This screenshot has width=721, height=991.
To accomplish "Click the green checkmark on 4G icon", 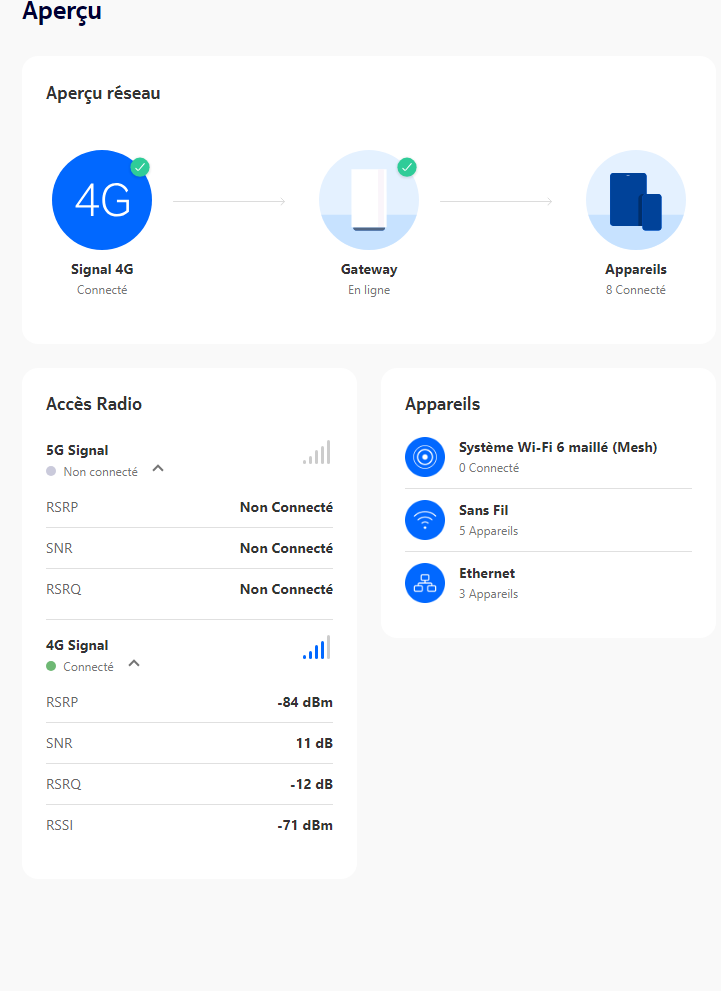I will point(140,167).
